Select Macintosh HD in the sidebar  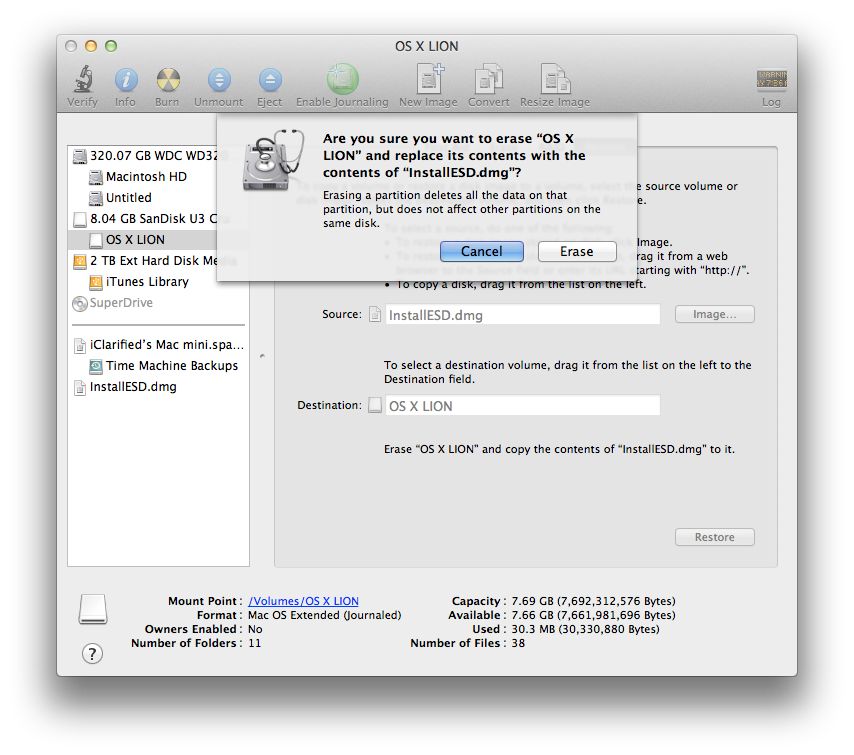146,177
